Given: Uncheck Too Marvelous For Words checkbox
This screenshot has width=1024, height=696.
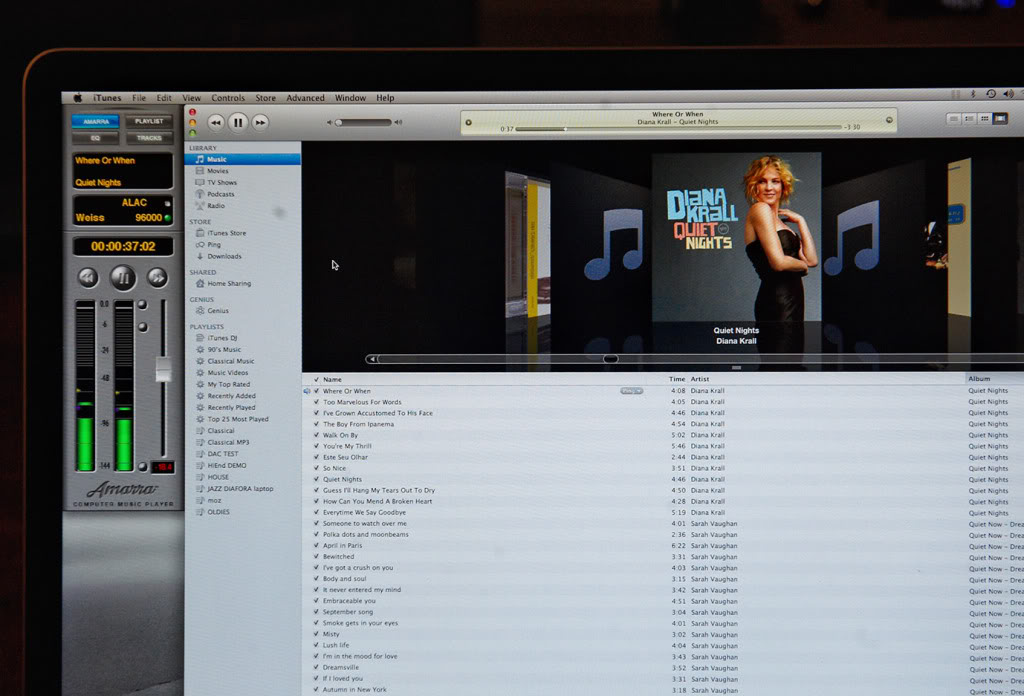Looking at the screenshot, I should pos(317,402).
